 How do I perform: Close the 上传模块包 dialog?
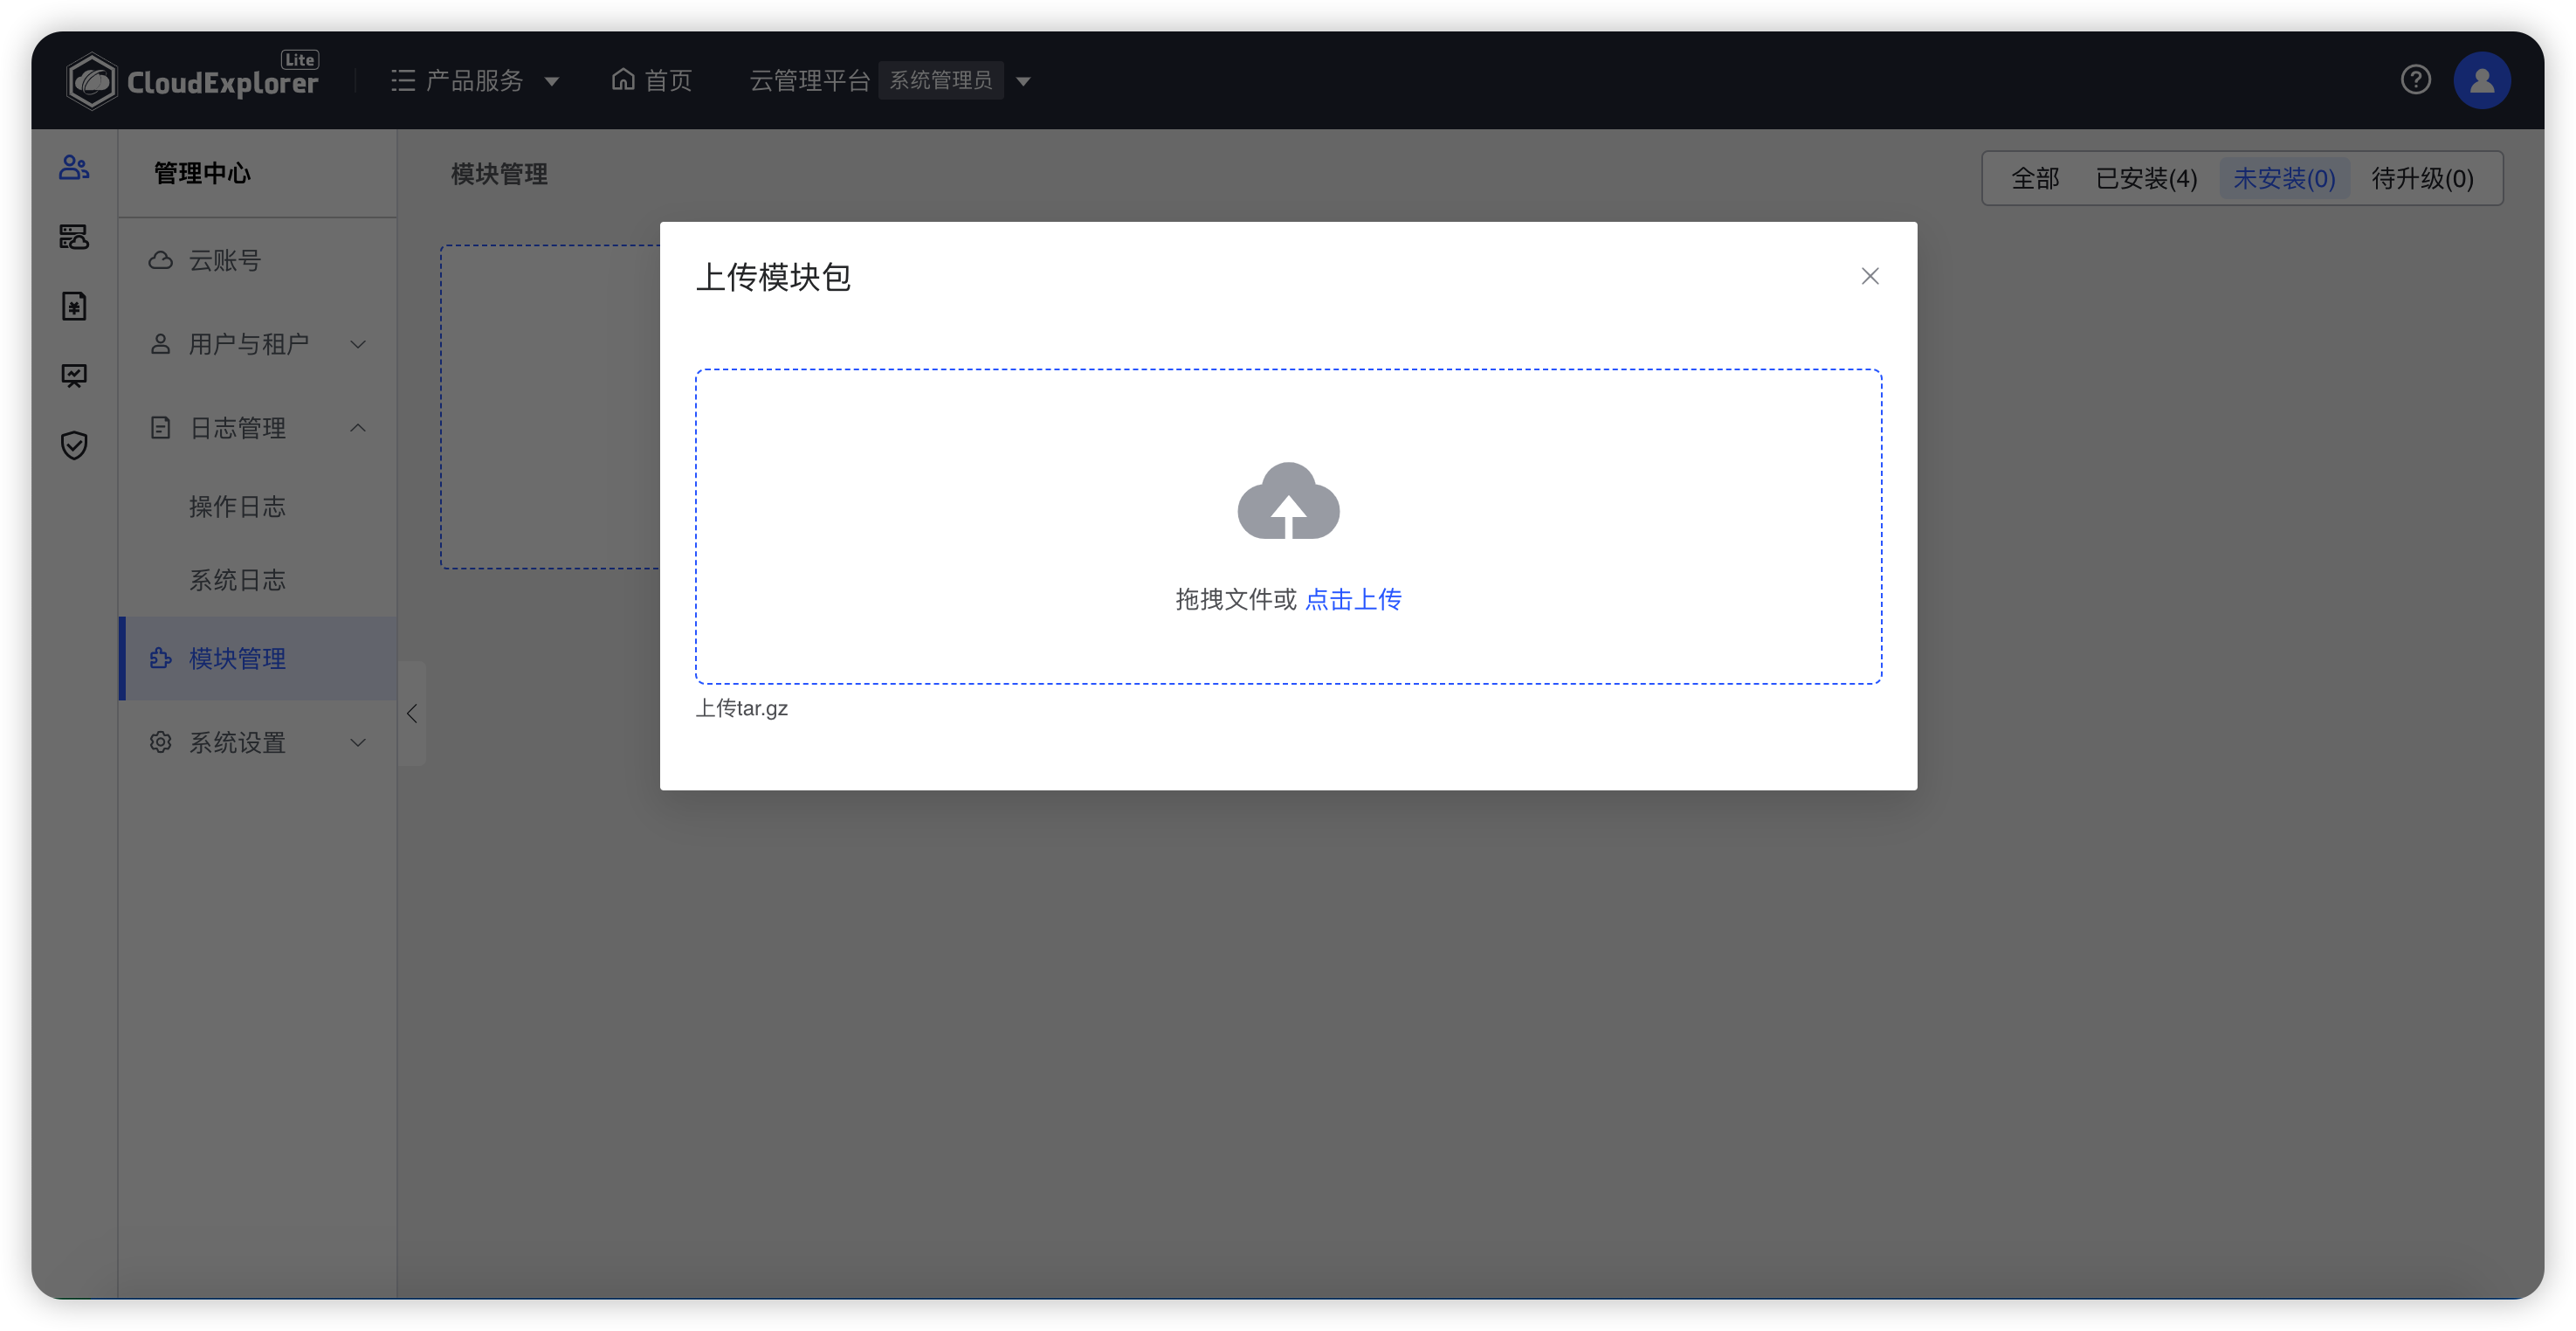pos(1870,276)
